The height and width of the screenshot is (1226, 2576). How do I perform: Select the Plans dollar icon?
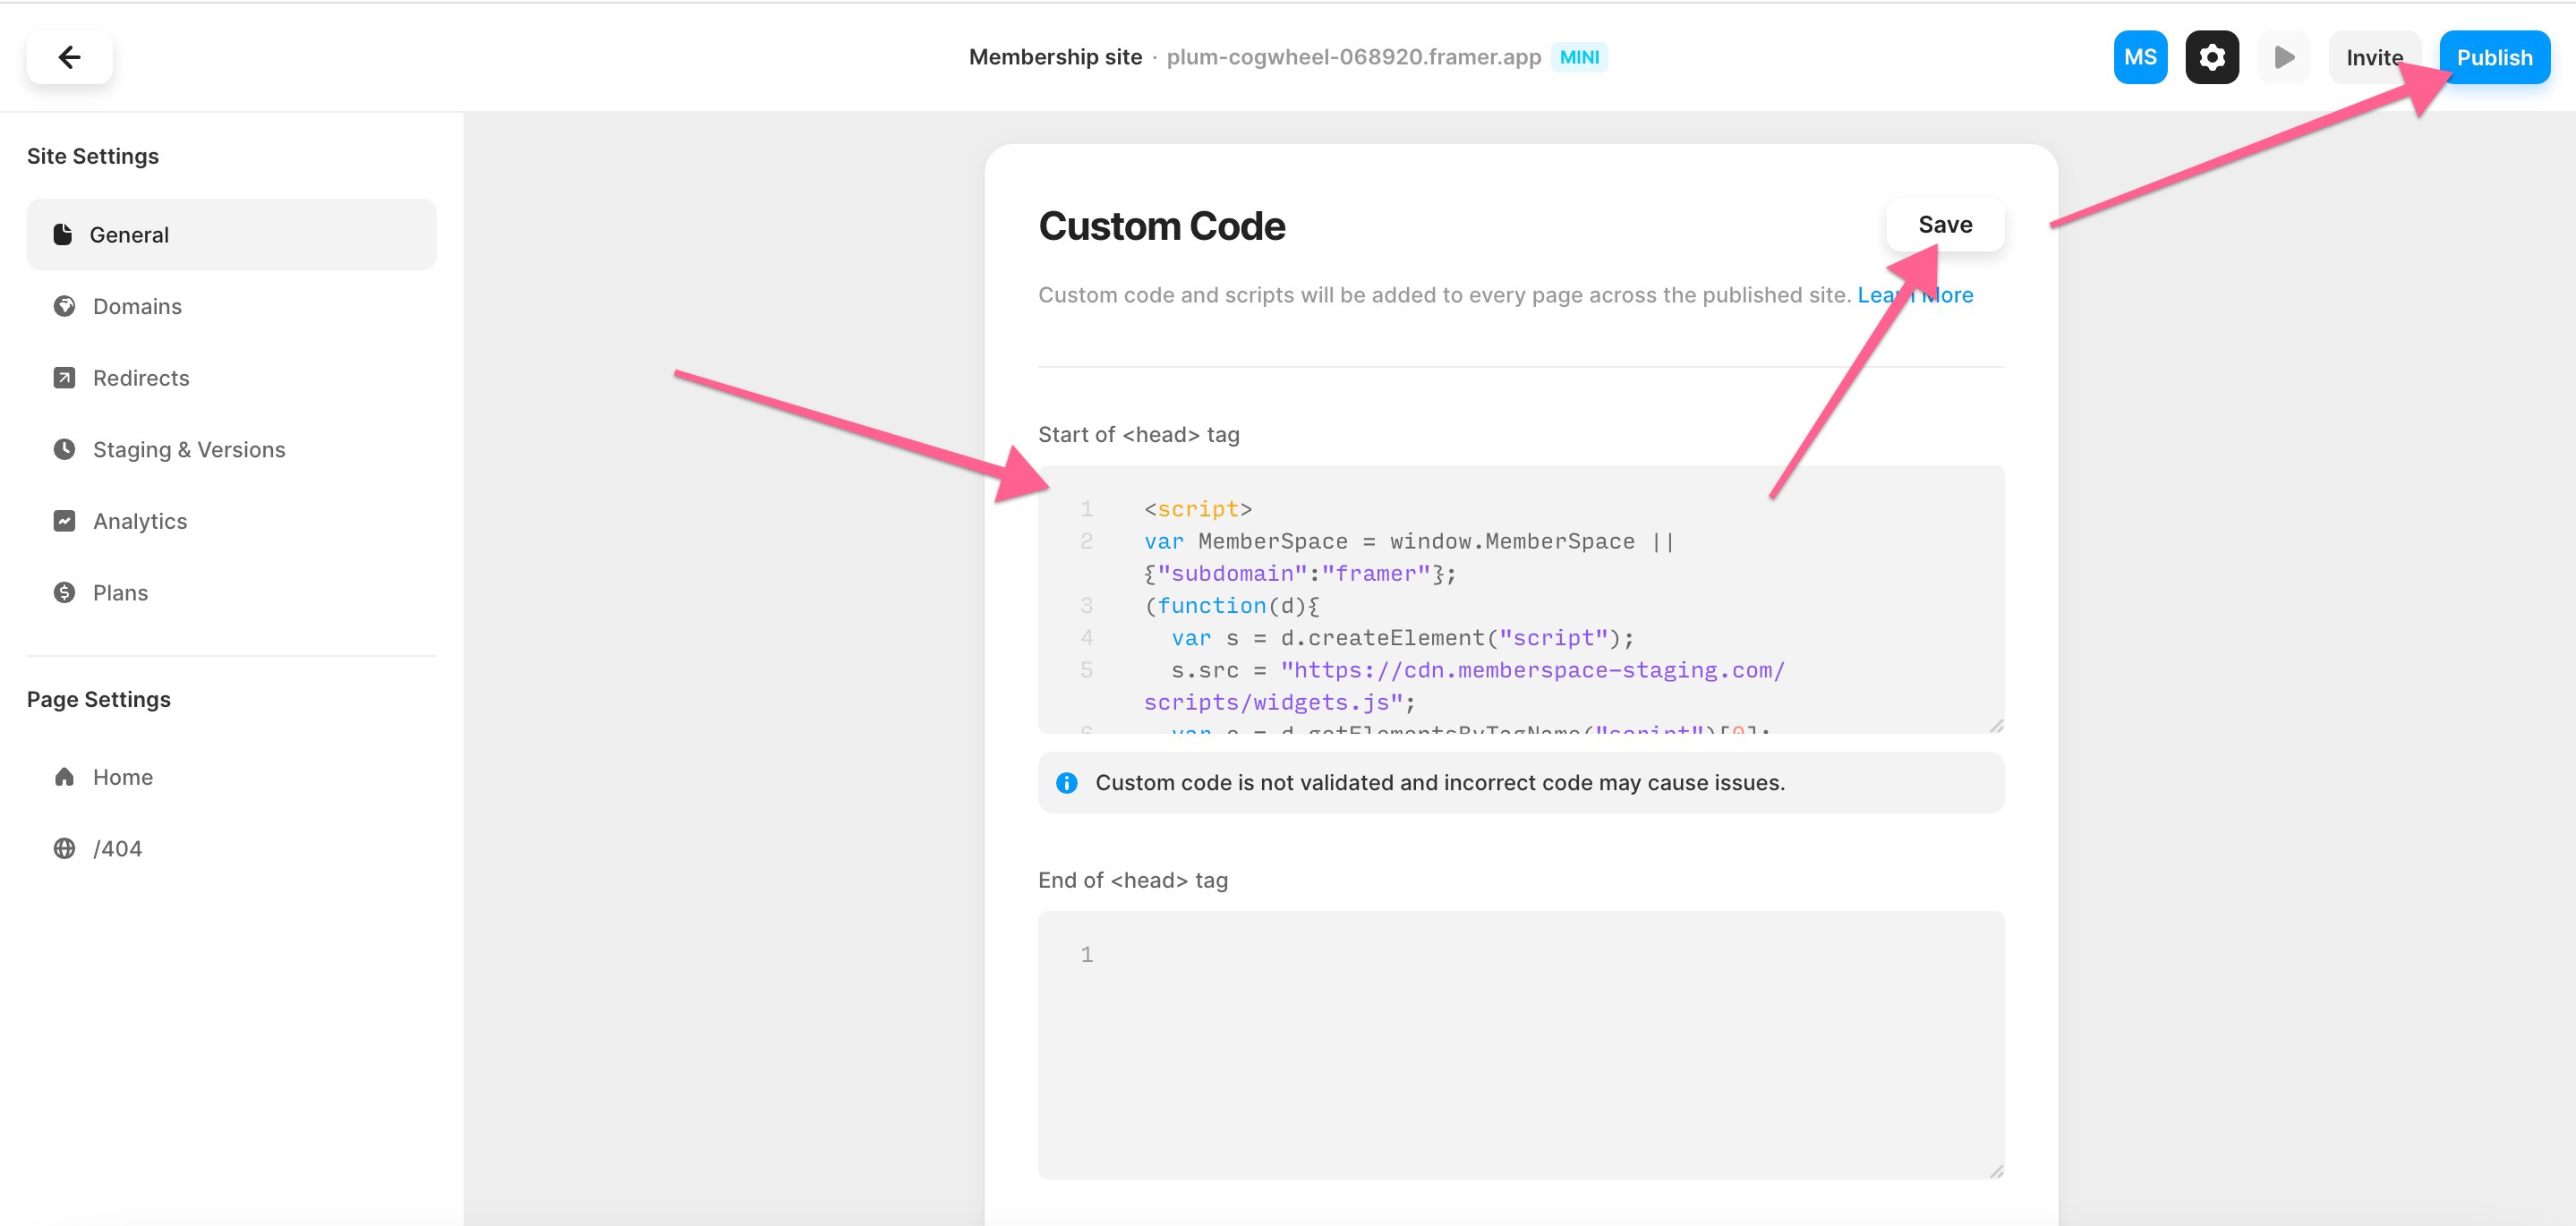coord(64,592)
